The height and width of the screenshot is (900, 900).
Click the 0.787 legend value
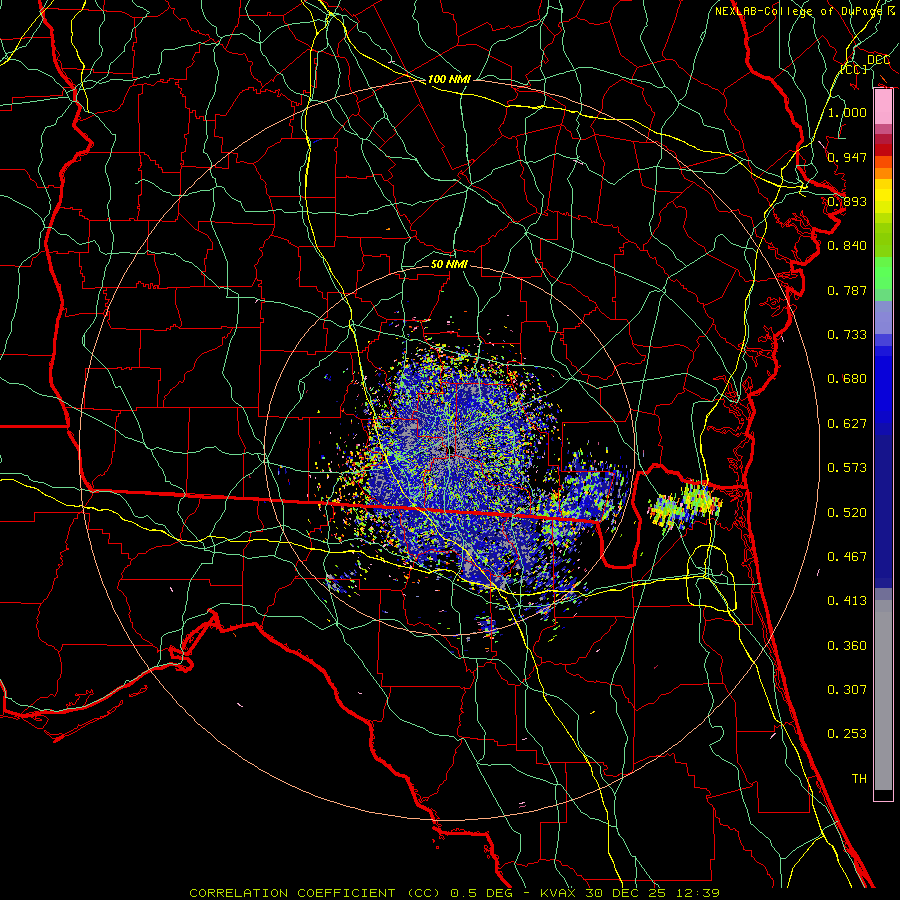click(847, 290)
